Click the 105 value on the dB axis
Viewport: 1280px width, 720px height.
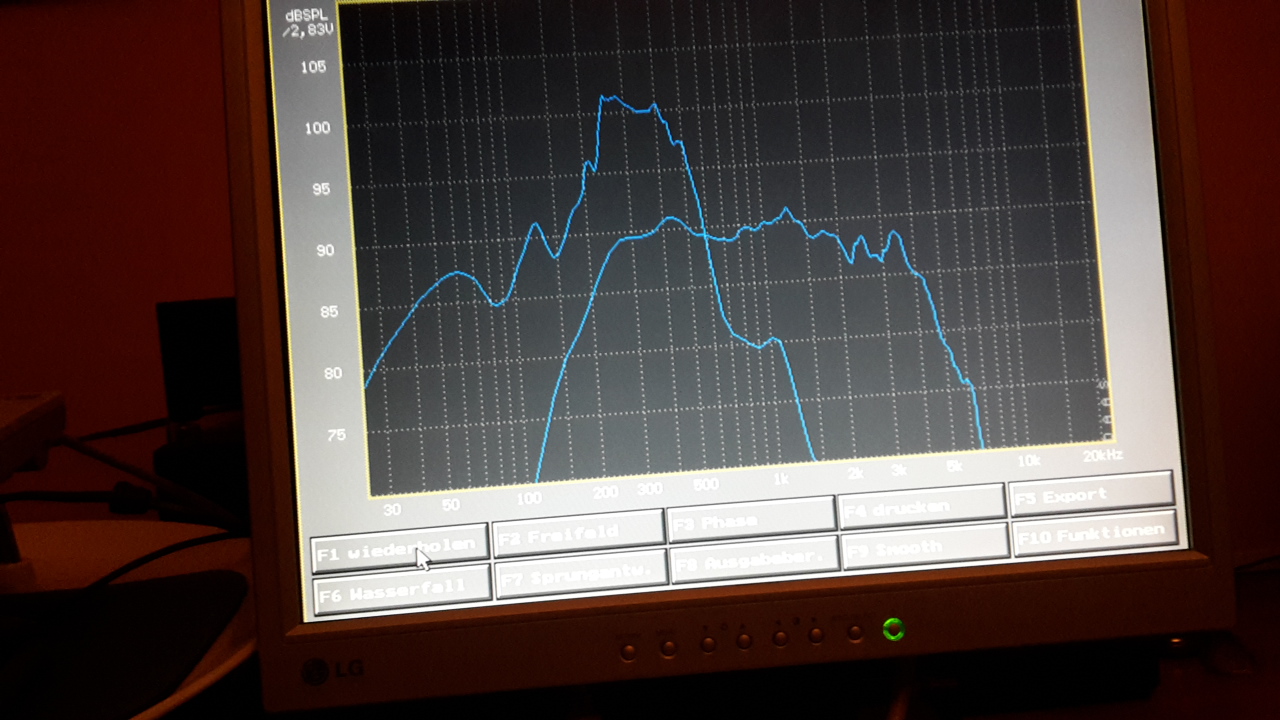click(x=314, y=68)
